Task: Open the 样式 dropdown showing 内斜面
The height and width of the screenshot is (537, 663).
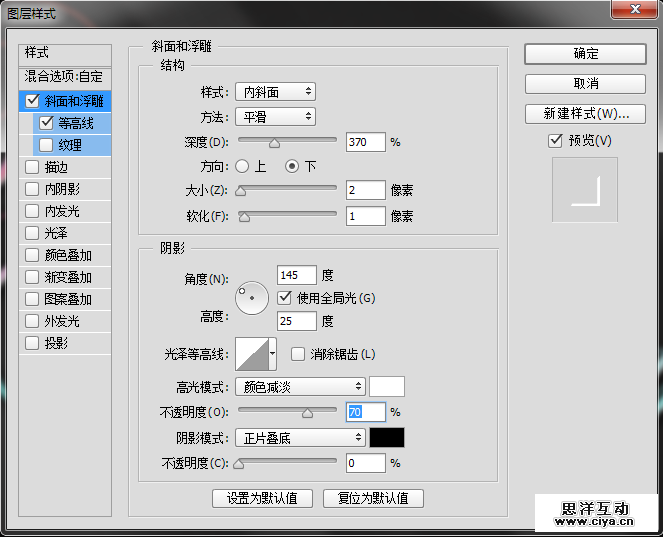Action: click(275, 92)
